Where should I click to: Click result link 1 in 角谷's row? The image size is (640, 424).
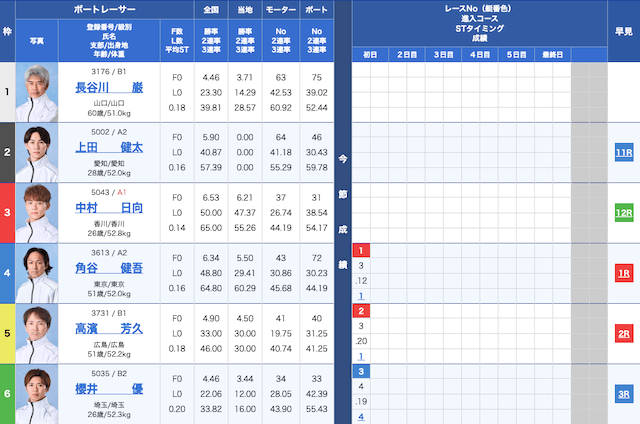(361, 296)
